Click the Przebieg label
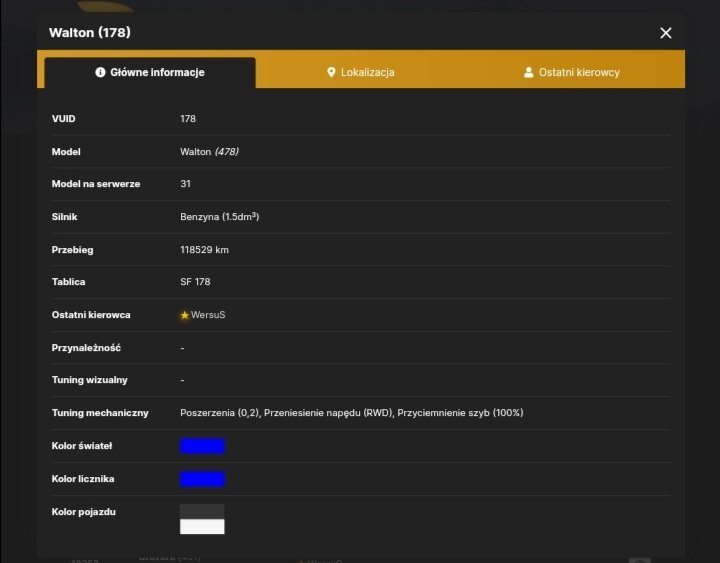Viewport: 720px width, 563px height. [73, 250]
